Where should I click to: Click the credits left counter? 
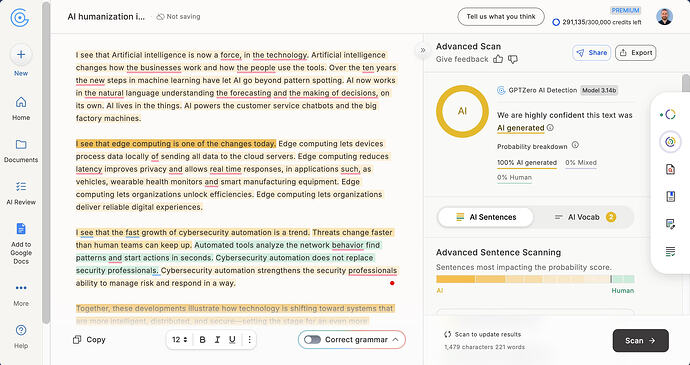tap(597, 22)
